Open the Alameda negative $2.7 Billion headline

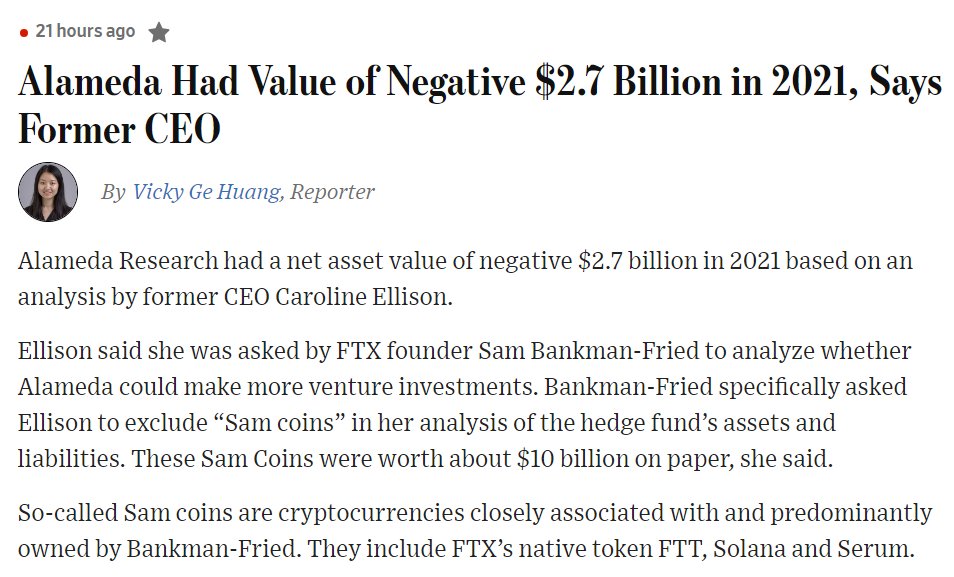pos(479,106)
